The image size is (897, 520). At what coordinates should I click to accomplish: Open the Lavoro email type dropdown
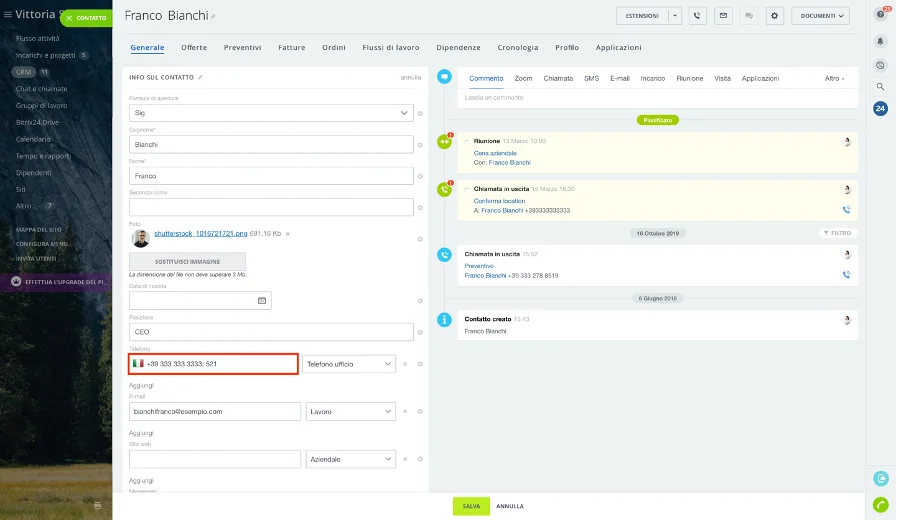(x=351, y=411)
